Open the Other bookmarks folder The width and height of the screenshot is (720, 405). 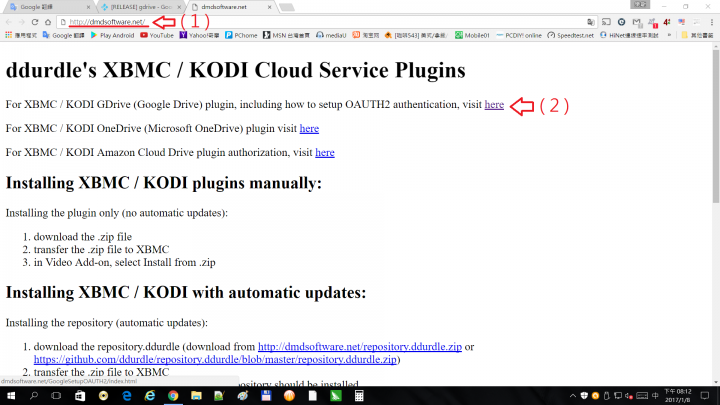[x=697, y=35]
